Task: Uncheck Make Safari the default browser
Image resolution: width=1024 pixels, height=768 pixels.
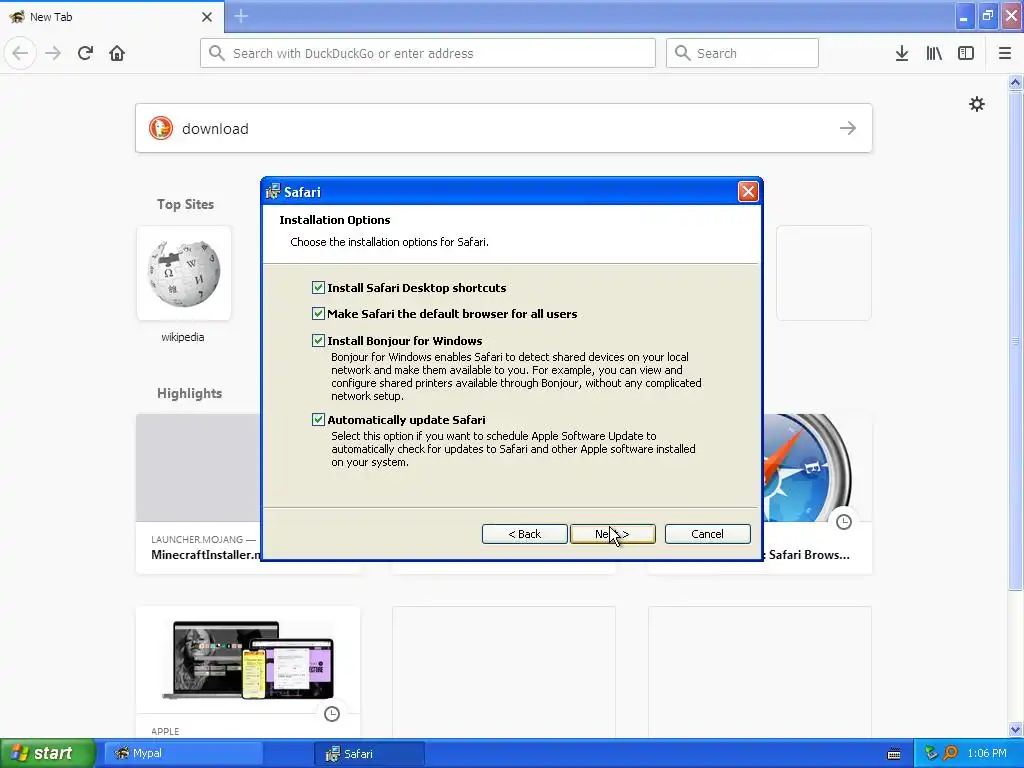Action: click(x=318, y=313)
